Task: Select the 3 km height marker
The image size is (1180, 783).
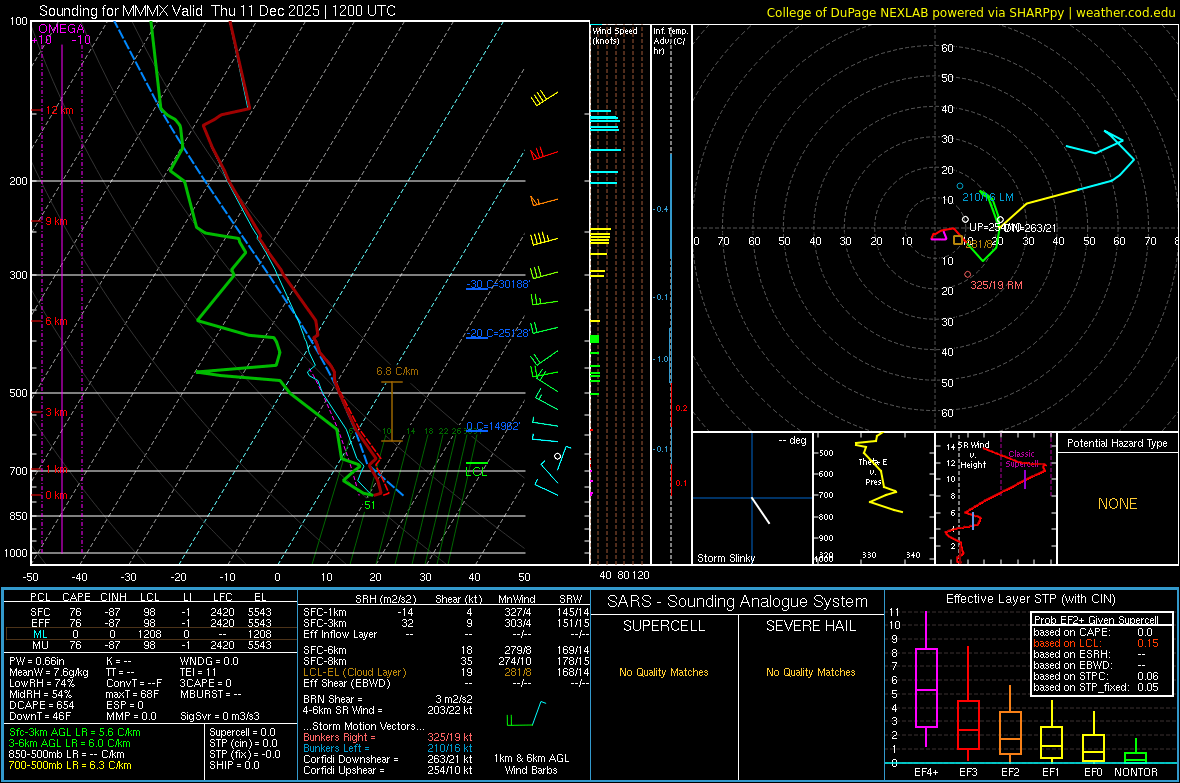Action: tap(56, 413)
